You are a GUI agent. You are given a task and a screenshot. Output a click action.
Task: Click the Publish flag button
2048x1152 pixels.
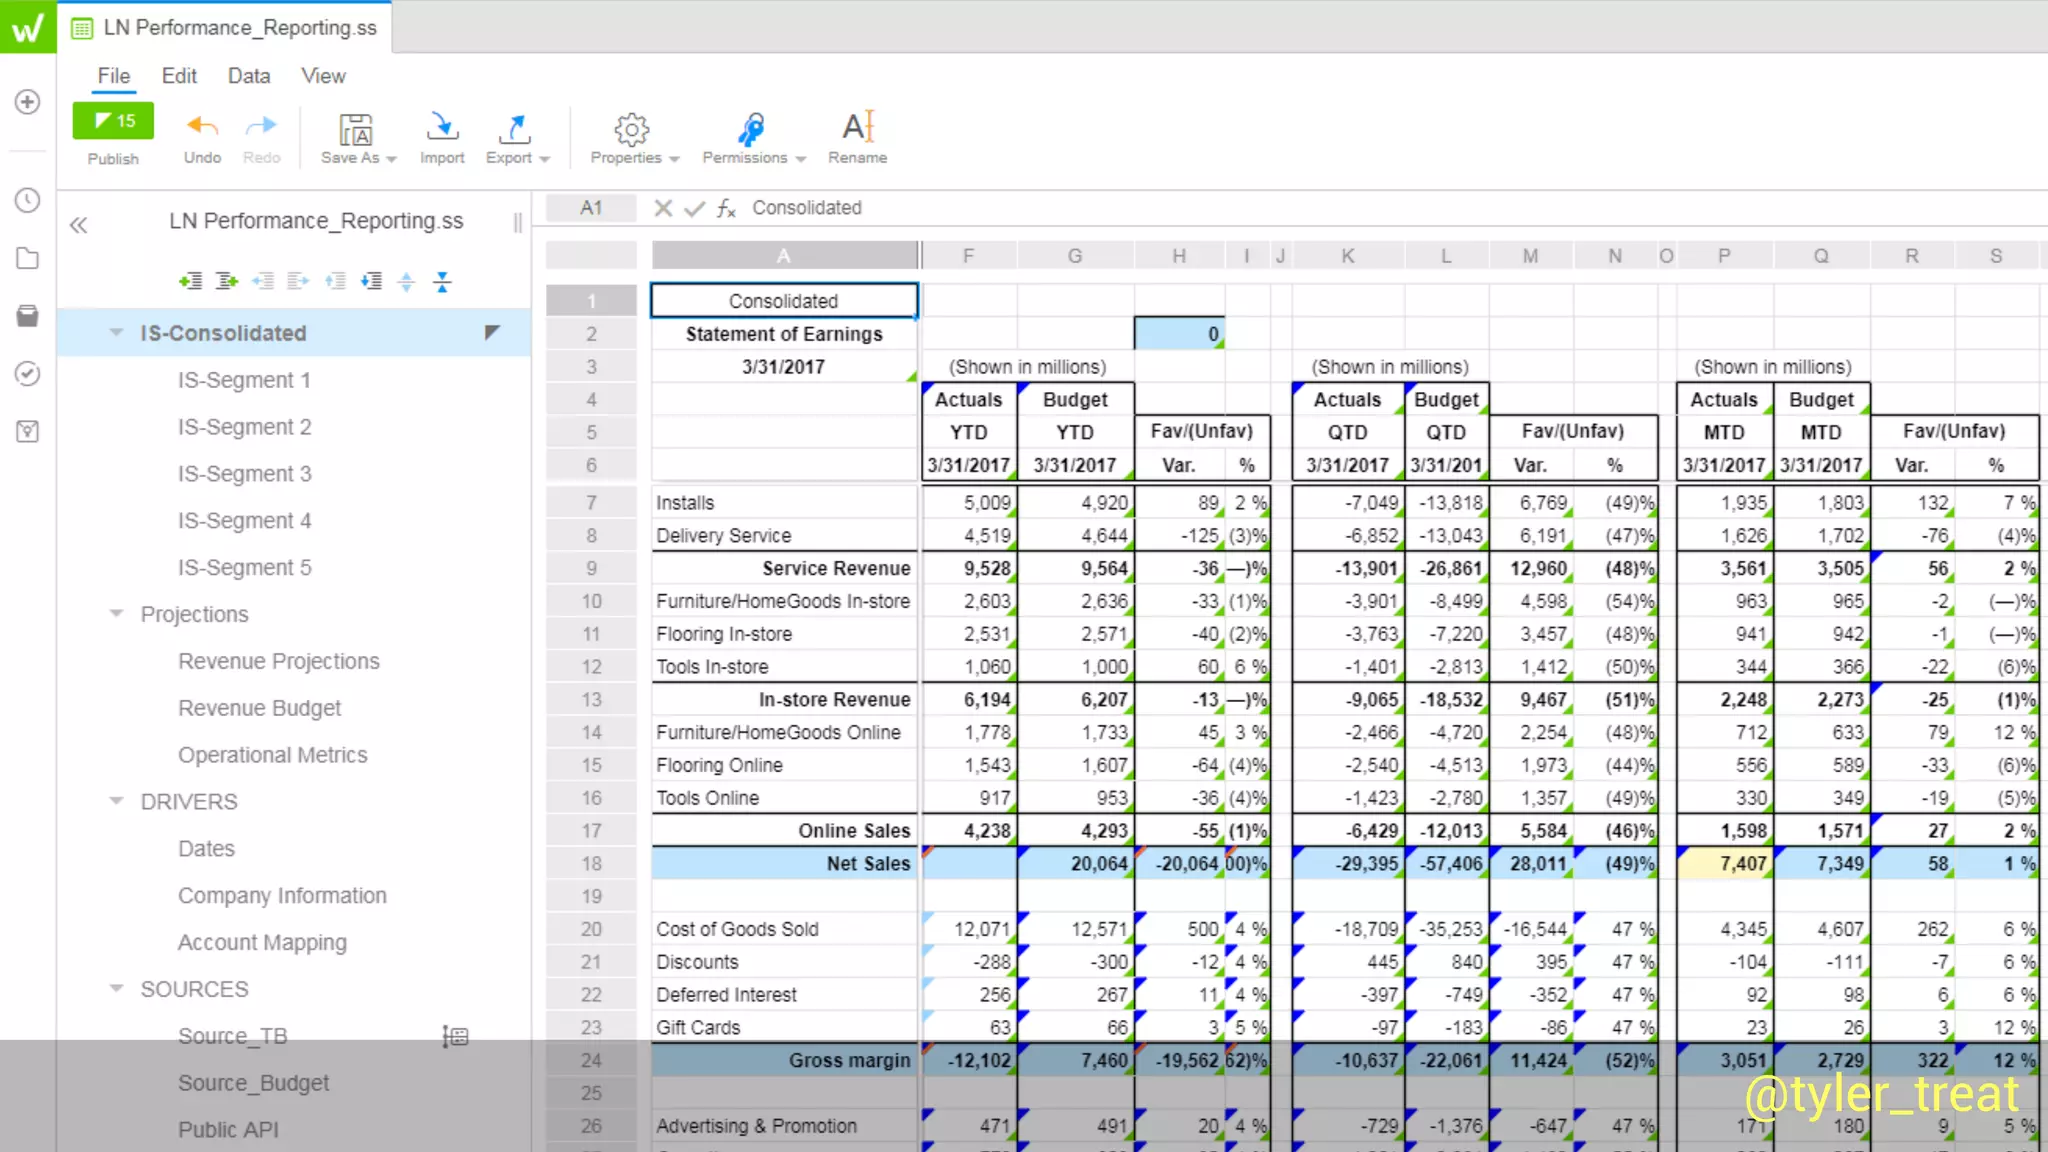113,121
